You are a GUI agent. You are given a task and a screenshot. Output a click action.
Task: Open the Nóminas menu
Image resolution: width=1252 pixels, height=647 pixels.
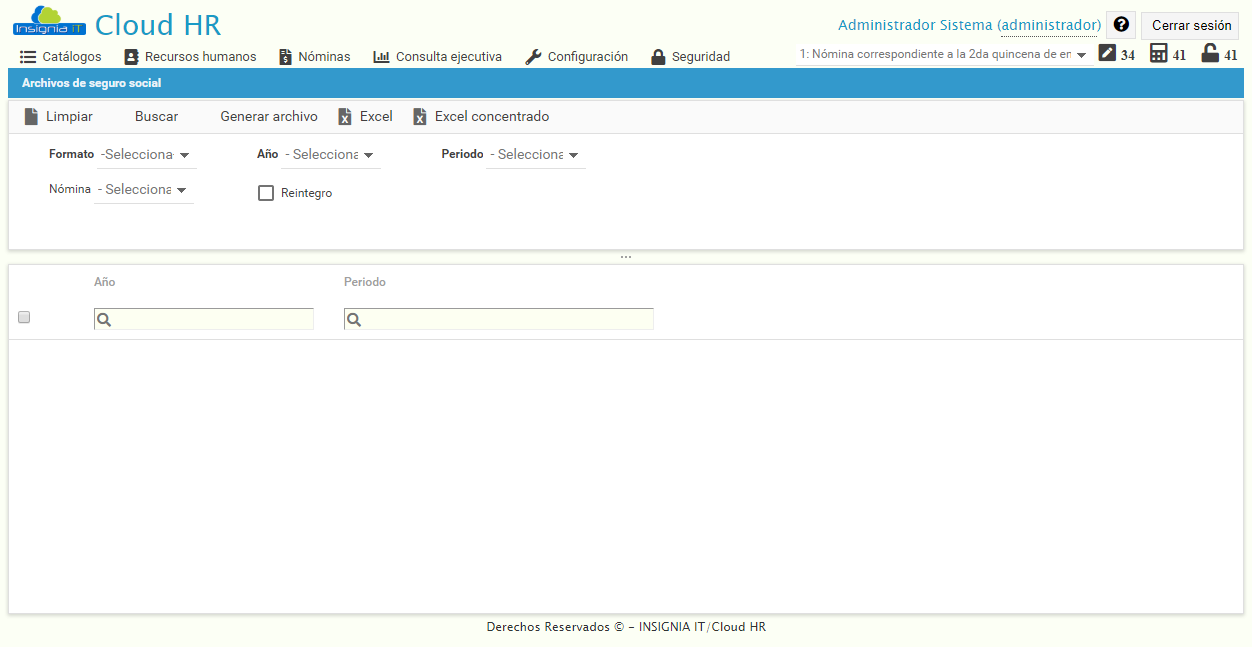314,57
